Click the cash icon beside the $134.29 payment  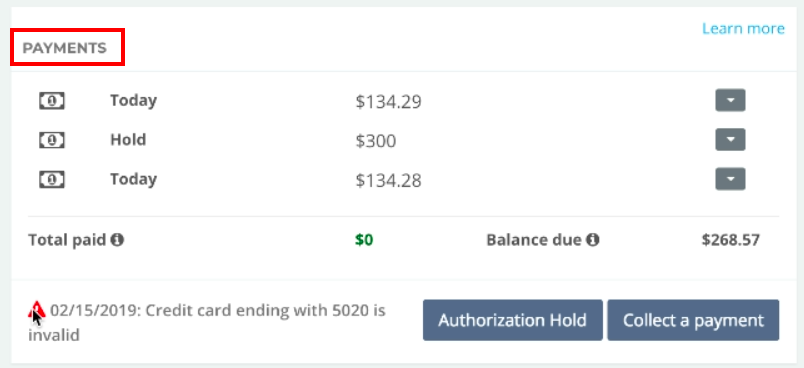52,100
